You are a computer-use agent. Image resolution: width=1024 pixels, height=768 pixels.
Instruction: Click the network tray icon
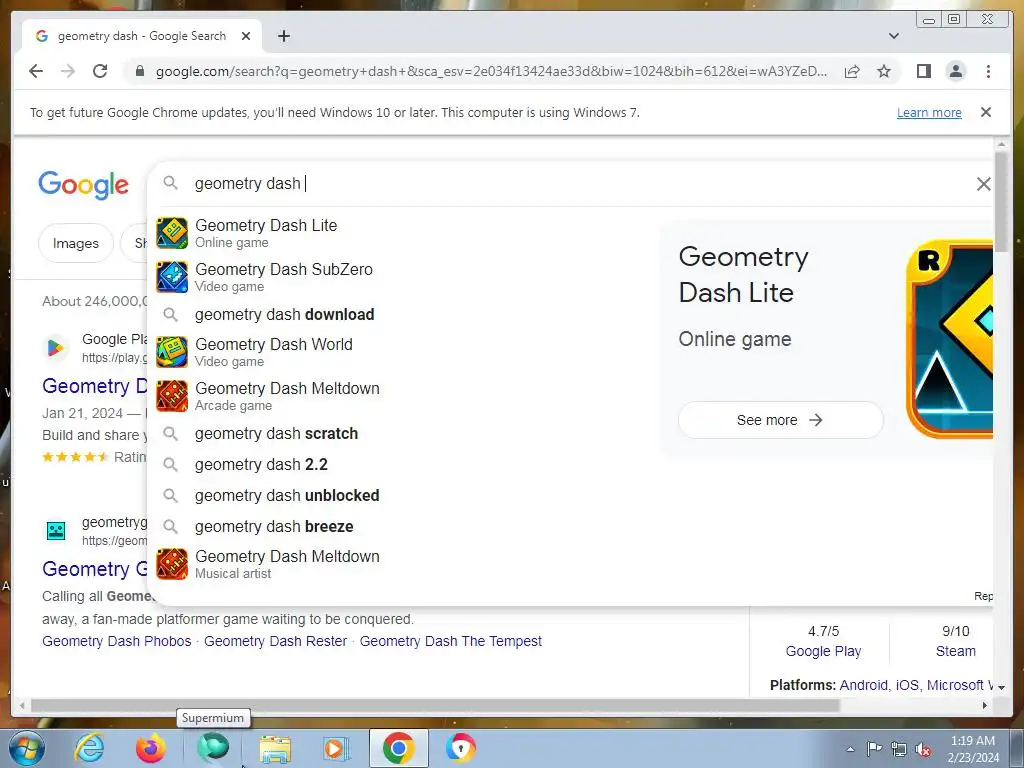click(899, 749)
